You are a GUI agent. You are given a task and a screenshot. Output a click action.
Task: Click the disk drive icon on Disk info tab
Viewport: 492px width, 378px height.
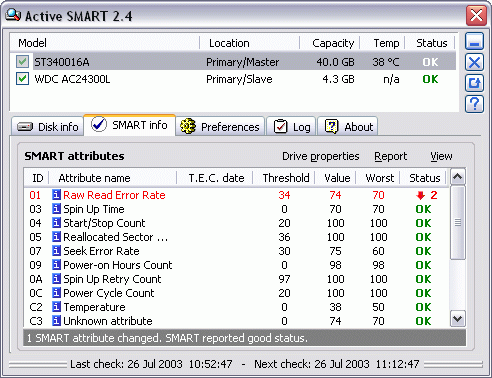(25, 127)
